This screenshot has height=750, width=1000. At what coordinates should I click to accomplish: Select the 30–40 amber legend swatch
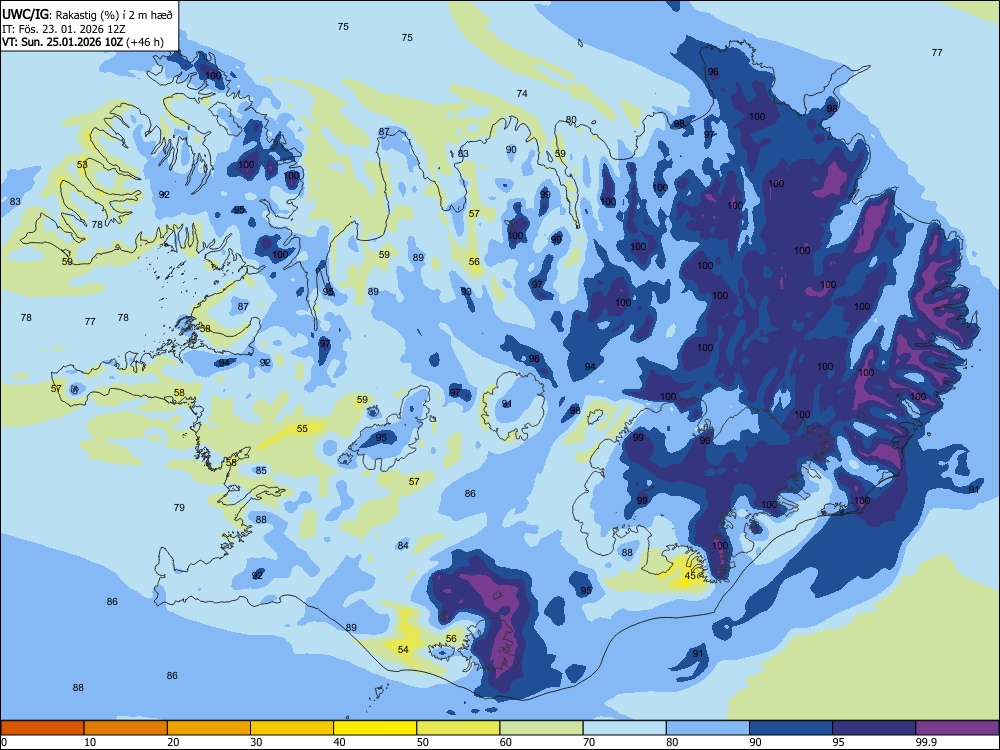tap(292, 728)
